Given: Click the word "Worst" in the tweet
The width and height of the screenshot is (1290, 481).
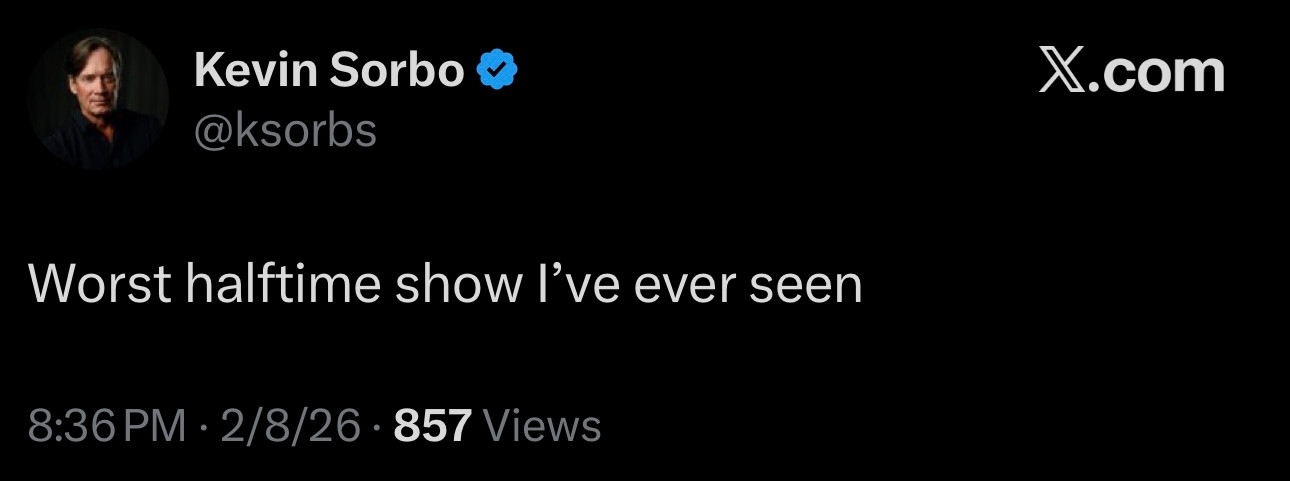Looking at the screenshot, I should [100, 285].
